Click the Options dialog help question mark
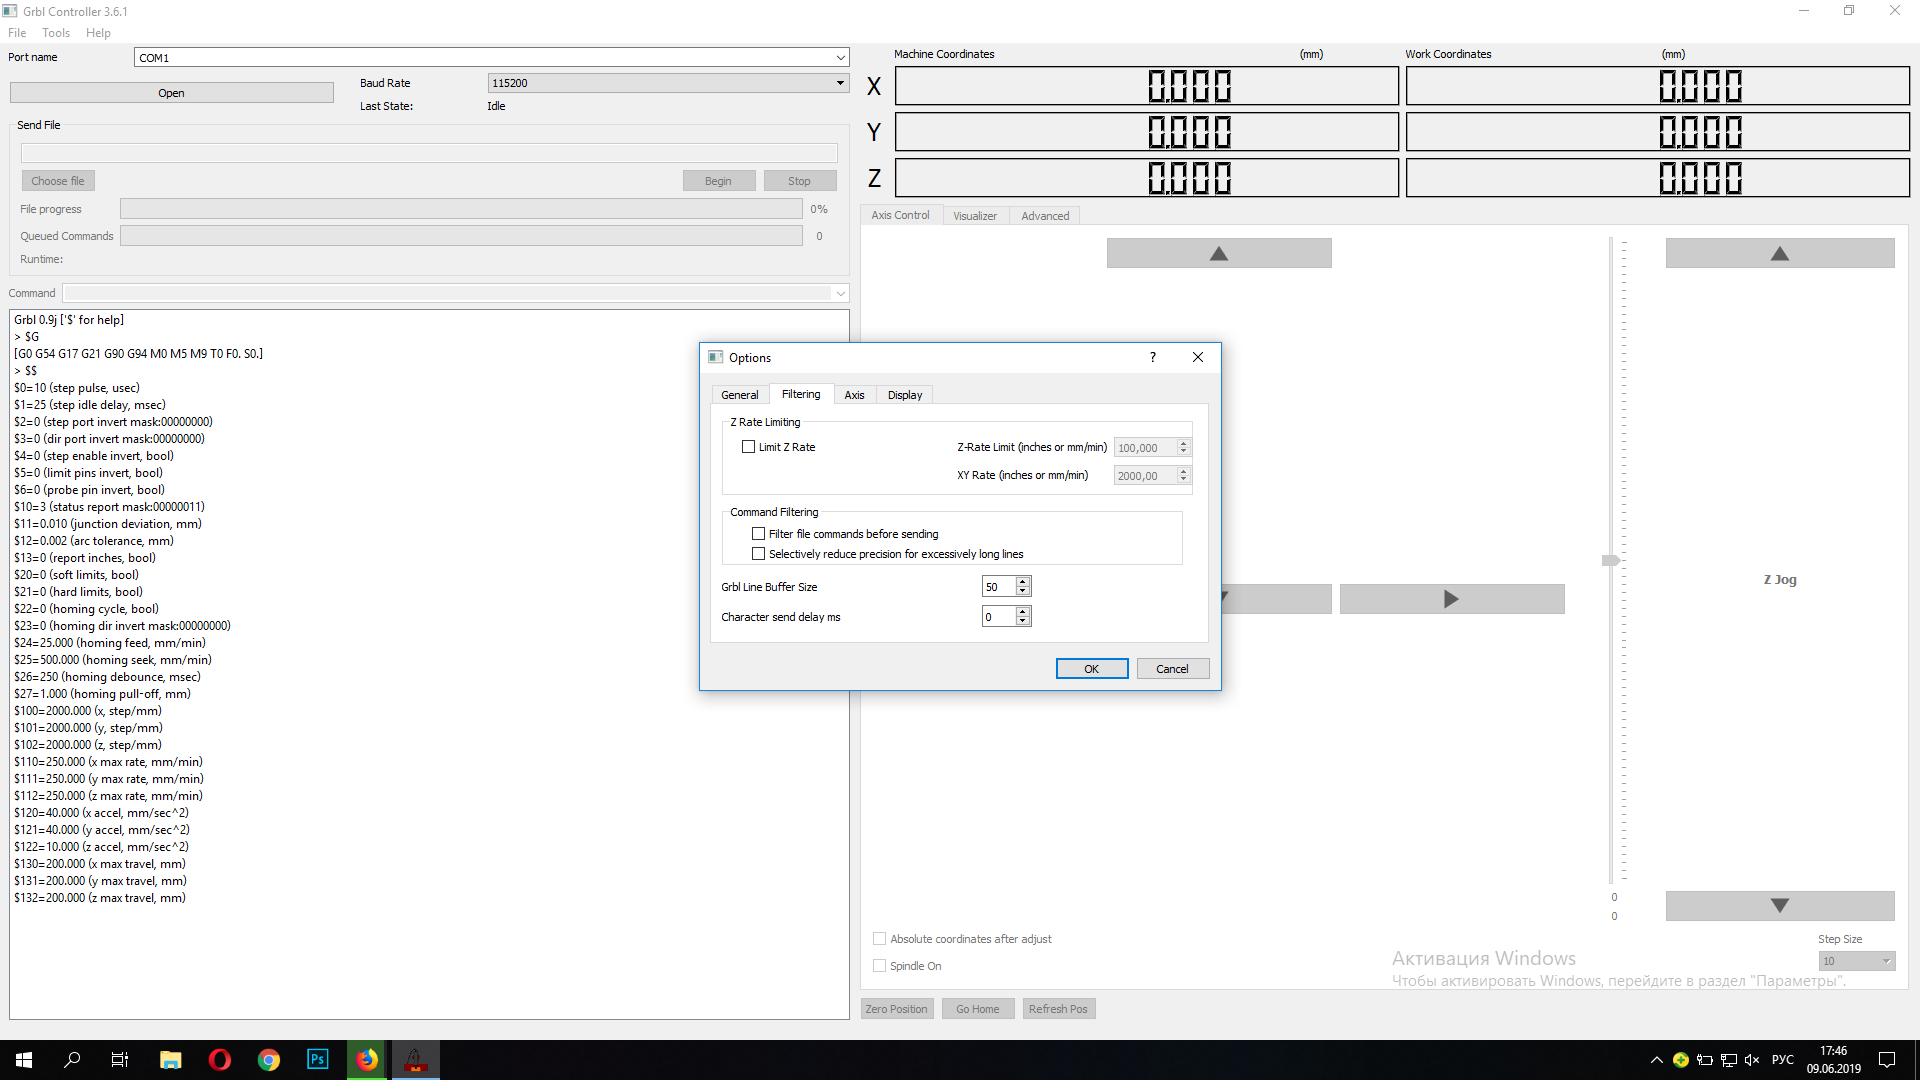This screenshot has height=1080, width=1920. point(1152,357)
